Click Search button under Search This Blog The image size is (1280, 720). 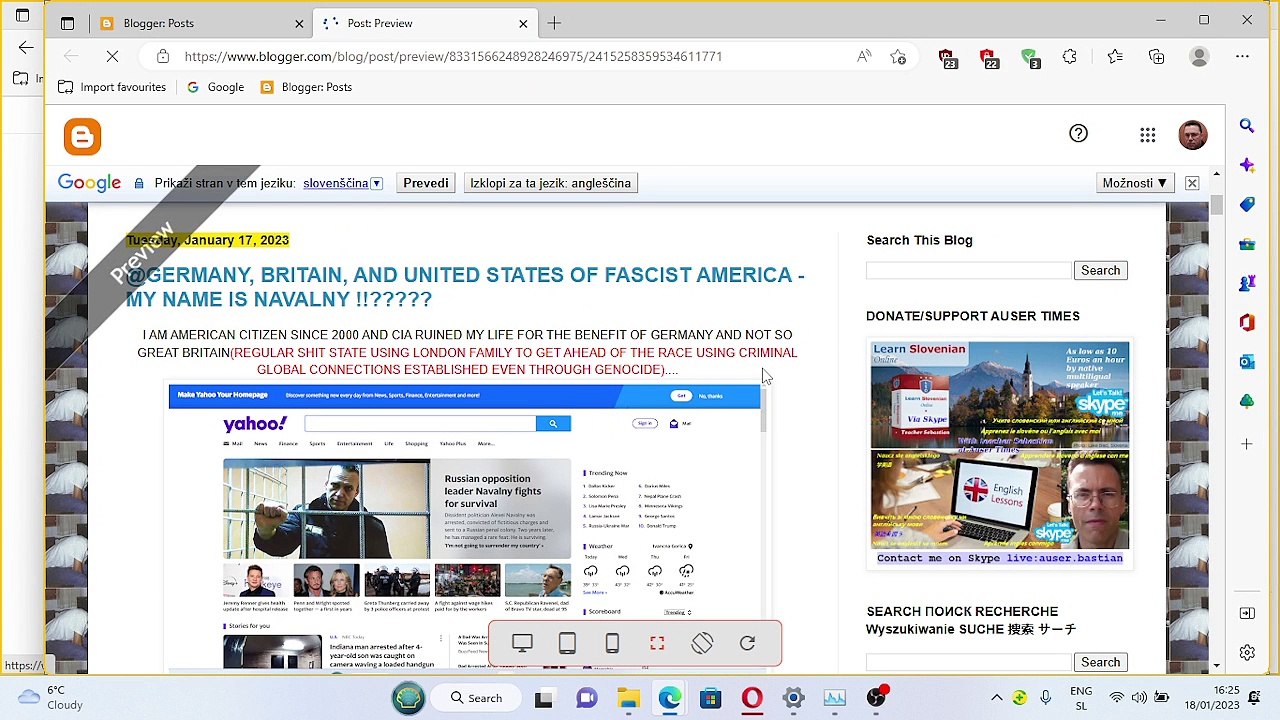[x=1100, y=270]
